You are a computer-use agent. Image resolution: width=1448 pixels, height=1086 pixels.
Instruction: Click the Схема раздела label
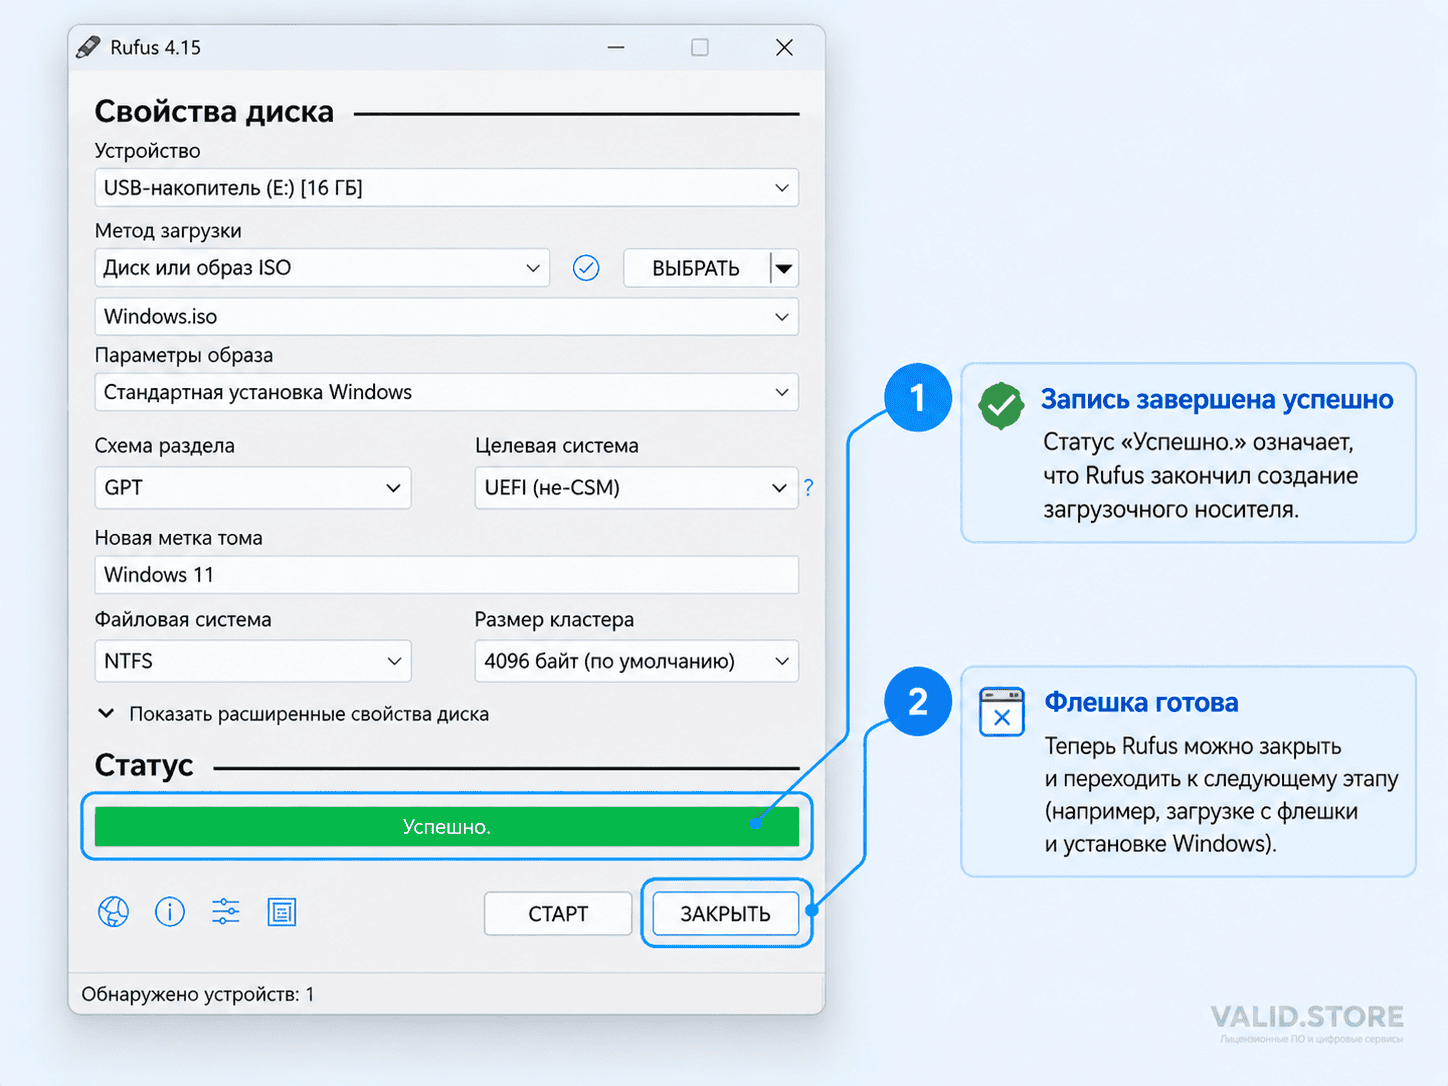(x=165, y=446)
